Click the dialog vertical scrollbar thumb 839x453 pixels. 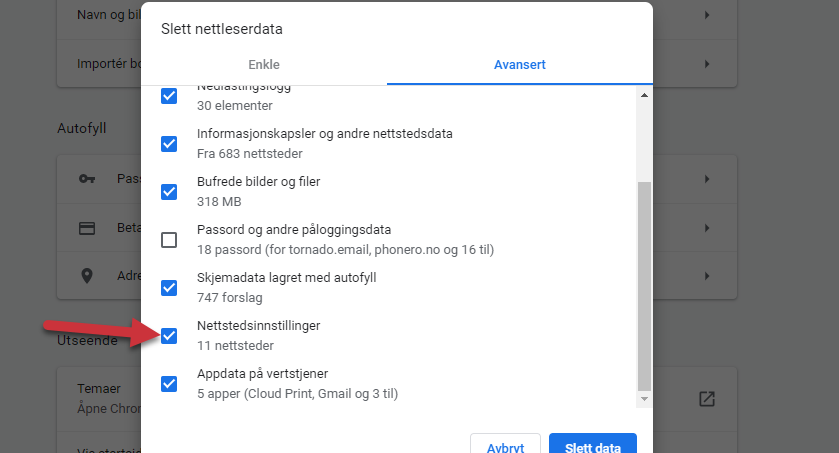pos(644,286)
